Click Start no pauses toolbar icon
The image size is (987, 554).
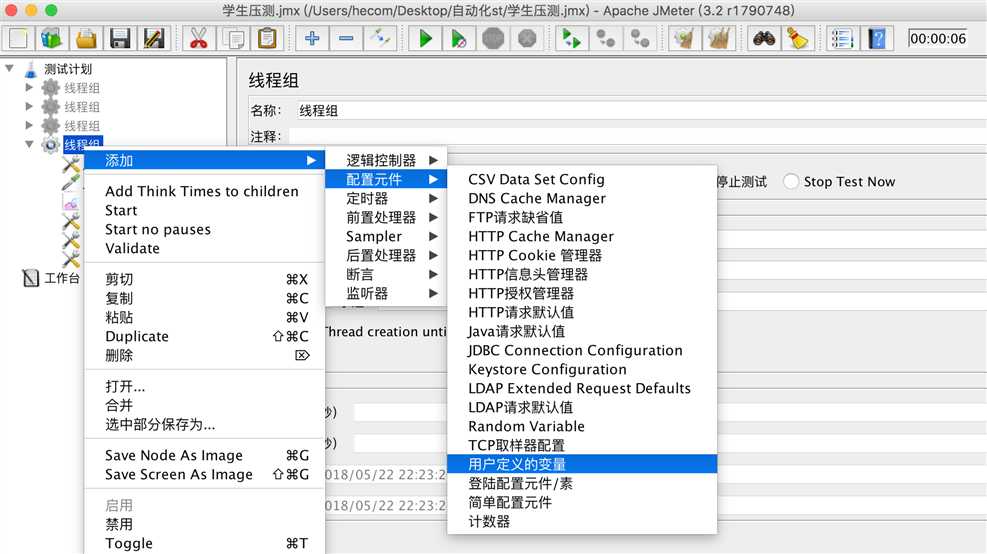pos(459,38)
